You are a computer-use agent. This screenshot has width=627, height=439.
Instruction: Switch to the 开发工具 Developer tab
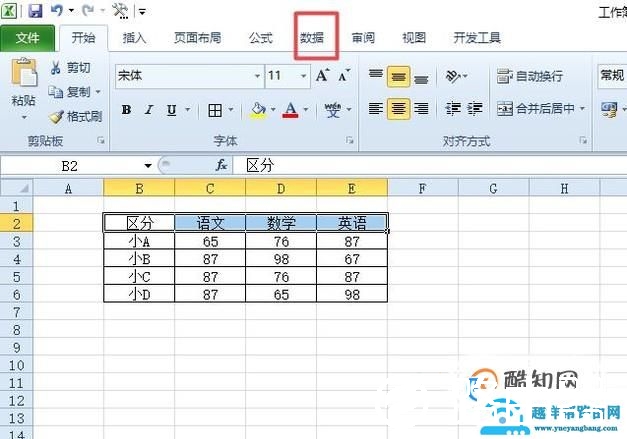[x=477, y=38]
